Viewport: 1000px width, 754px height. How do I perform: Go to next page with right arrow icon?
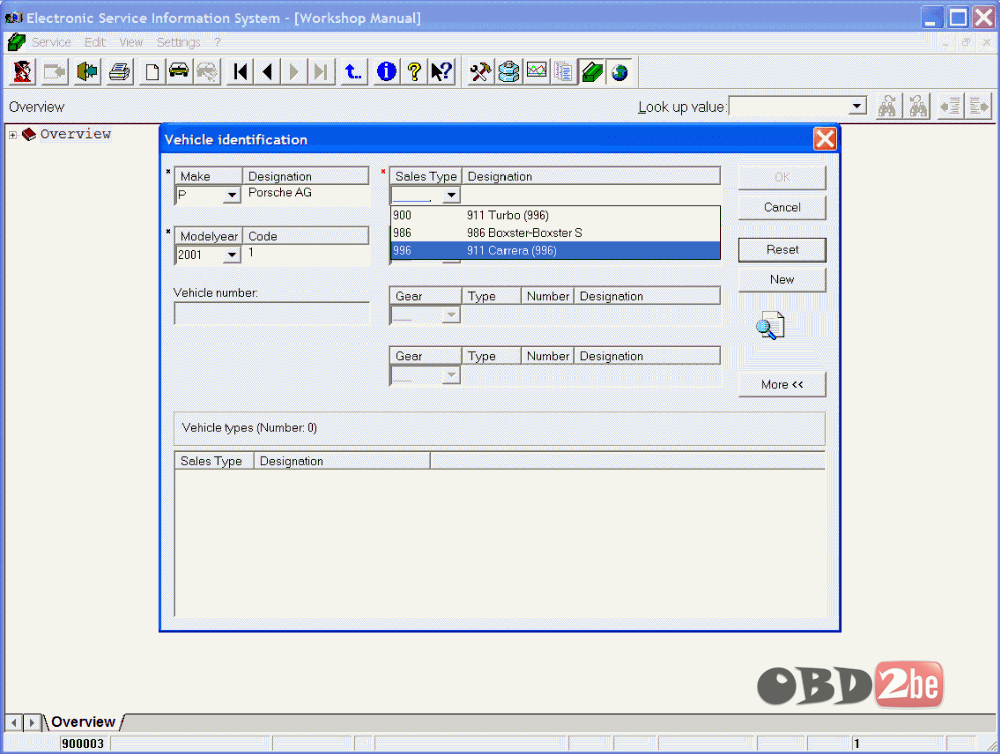(x=294, y=71)
